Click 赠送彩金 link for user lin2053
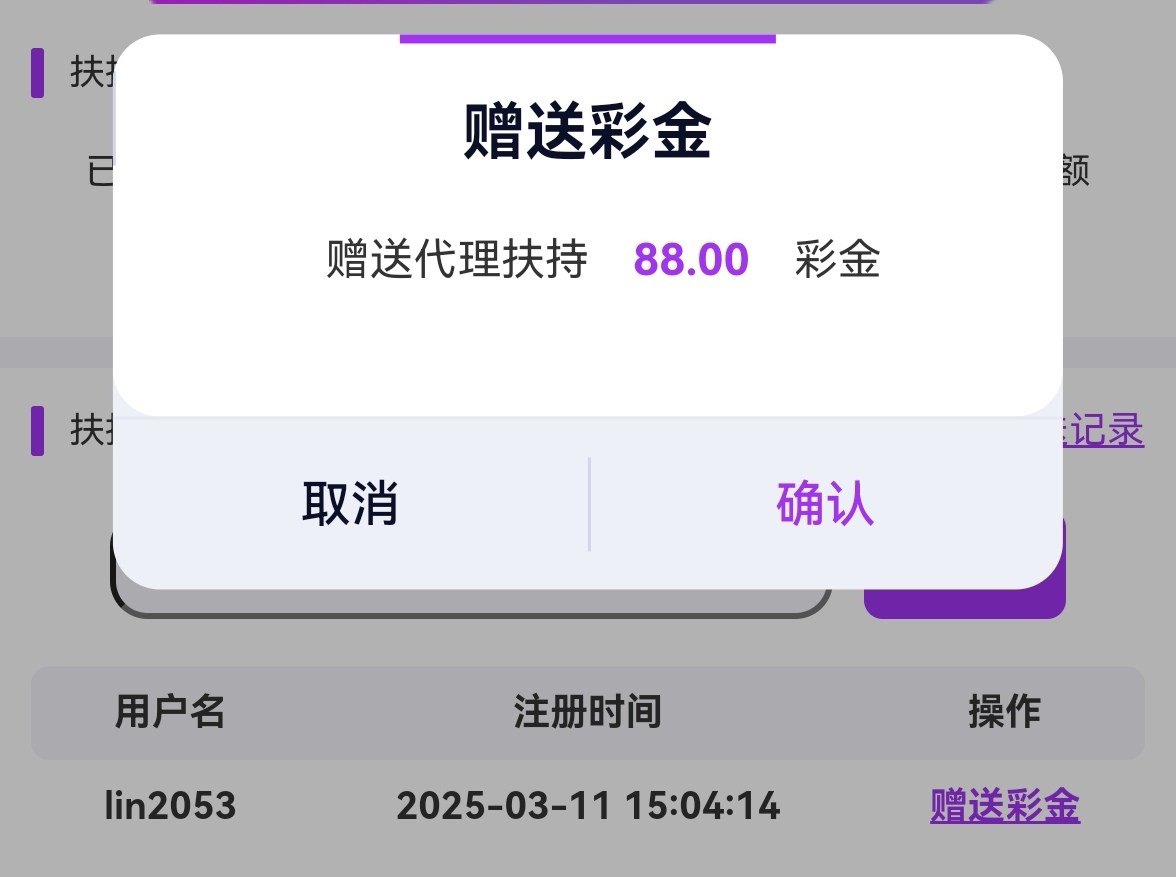This screenshot has height=877, width=1176. pos(1004,805)
